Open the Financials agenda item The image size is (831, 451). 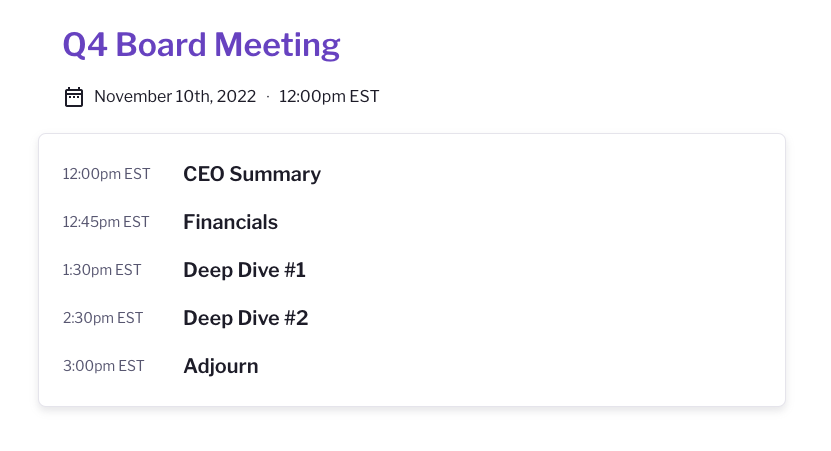point(230,222)
